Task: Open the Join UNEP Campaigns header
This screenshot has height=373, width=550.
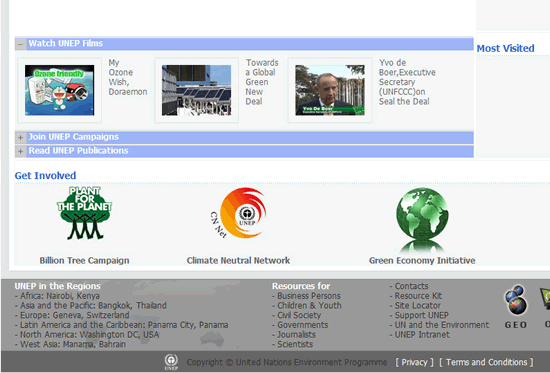Action: 73,137
